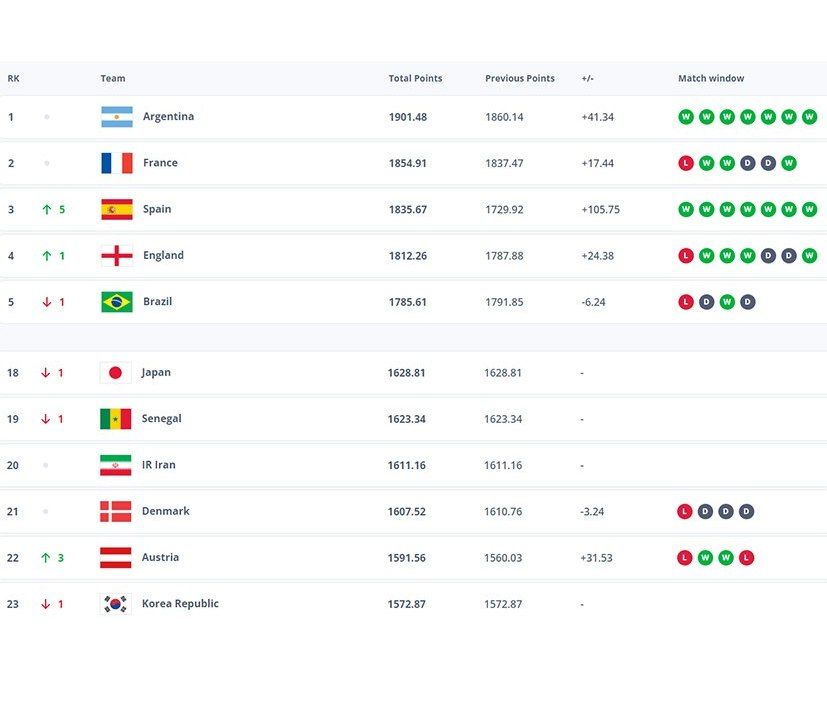Click the Argentina flag icon
This screenshot has width=827, height=701.
click(116, 117)
